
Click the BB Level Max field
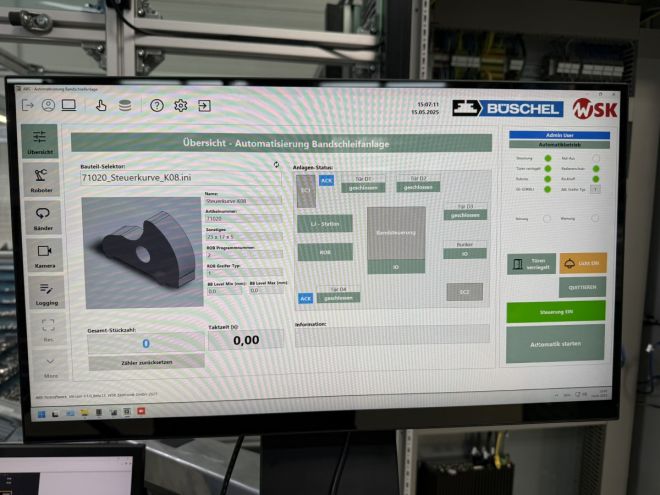pyautogui.click(x=266, y=290)
